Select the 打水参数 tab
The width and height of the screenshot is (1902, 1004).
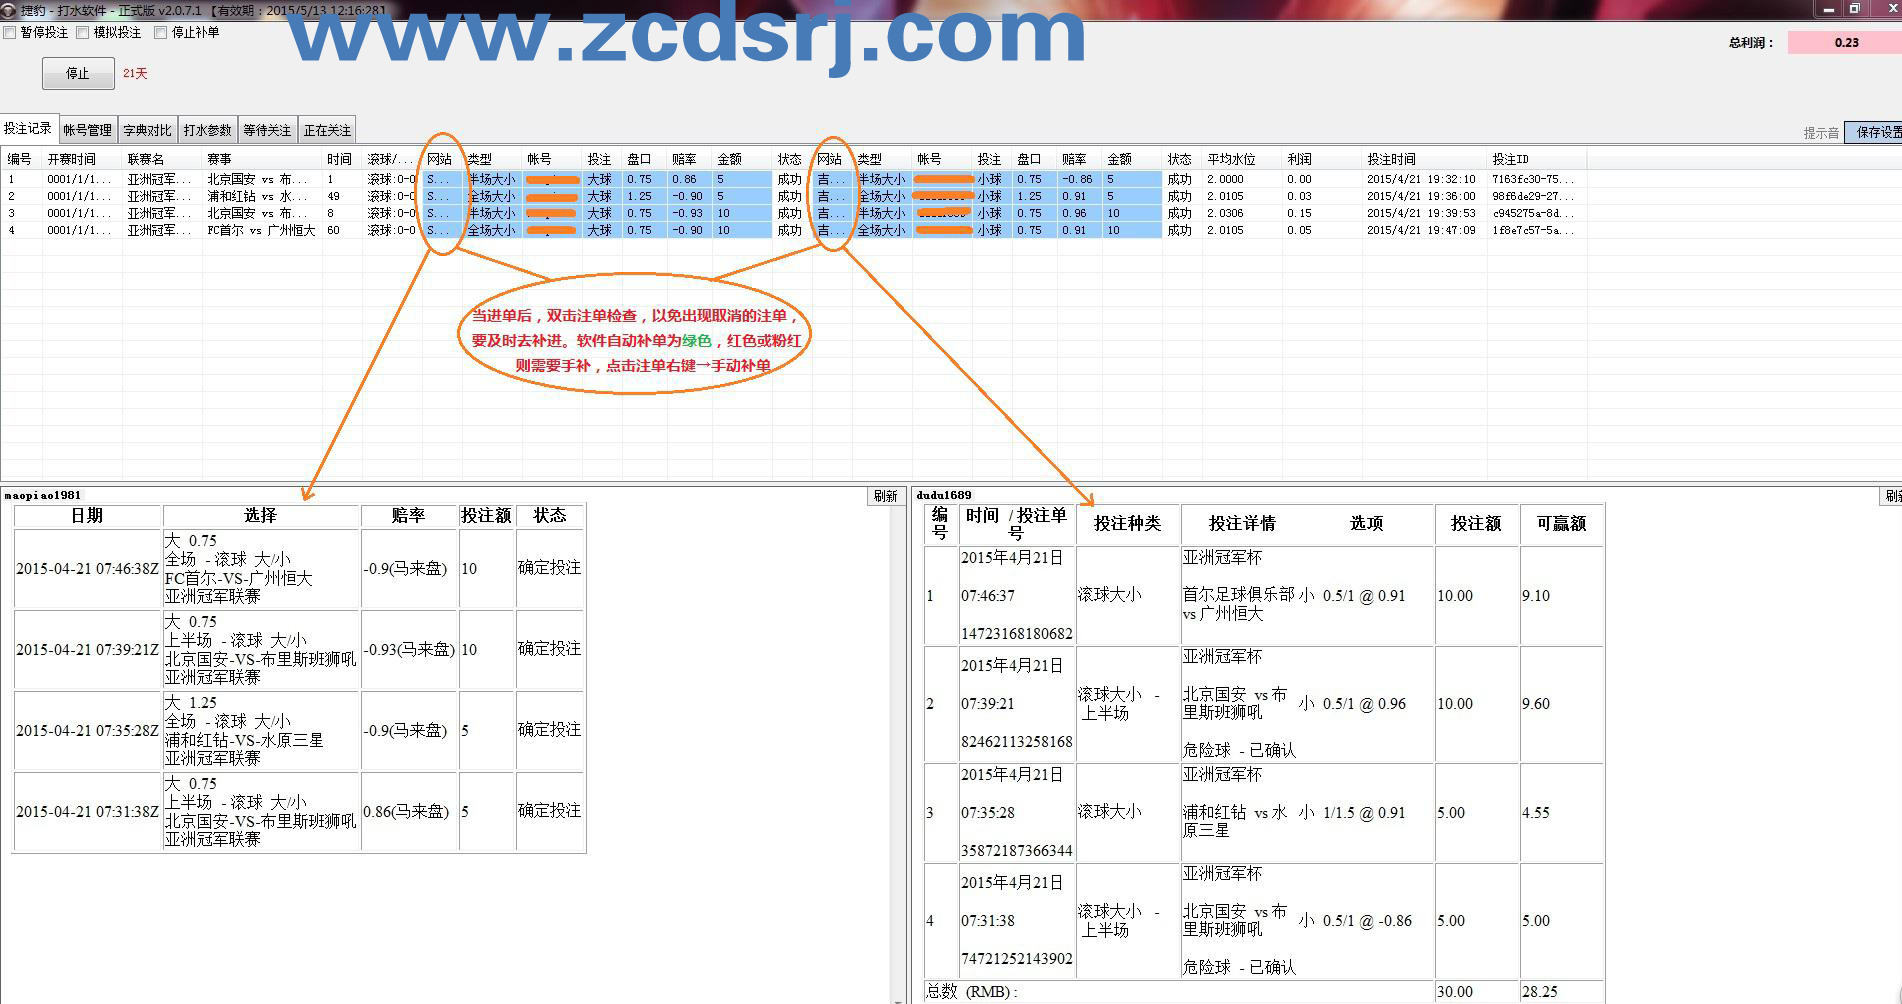(x=207, y=130)
